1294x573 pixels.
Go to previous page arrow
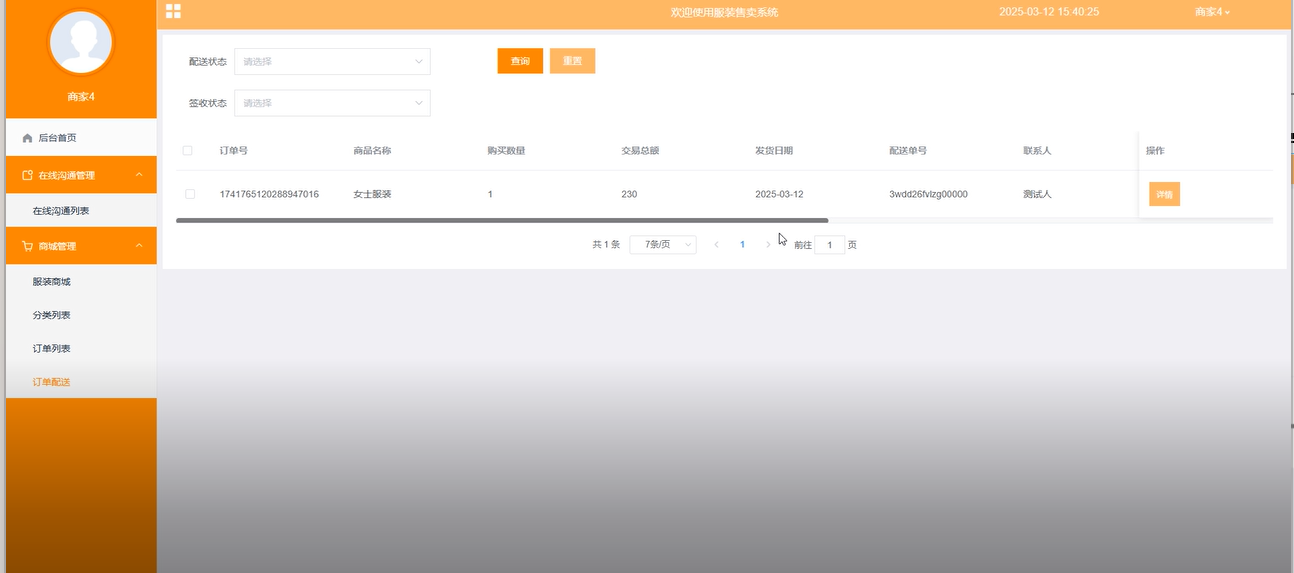(716, 244)
